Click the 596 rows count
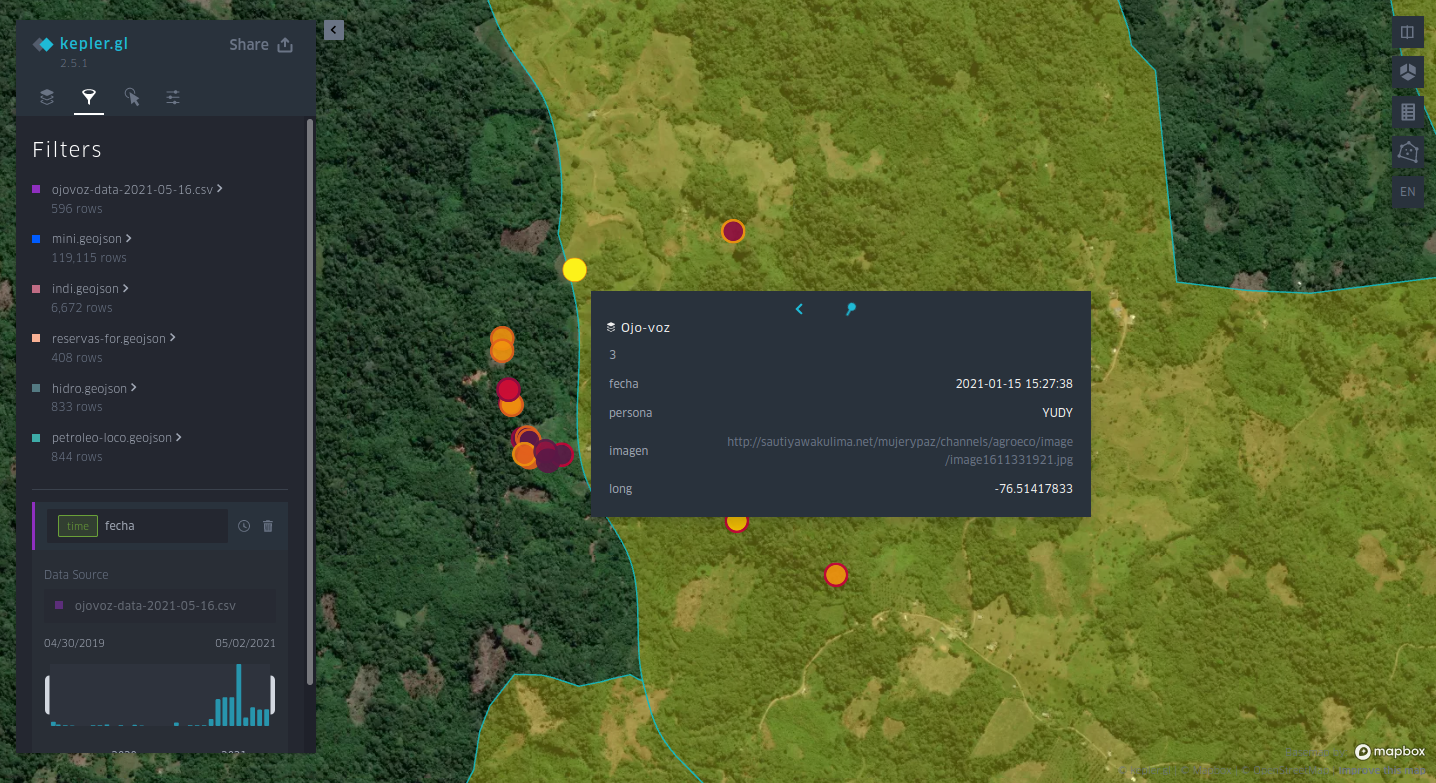The height and width of the screenshot is (783, 1436). tap(77, 209)
